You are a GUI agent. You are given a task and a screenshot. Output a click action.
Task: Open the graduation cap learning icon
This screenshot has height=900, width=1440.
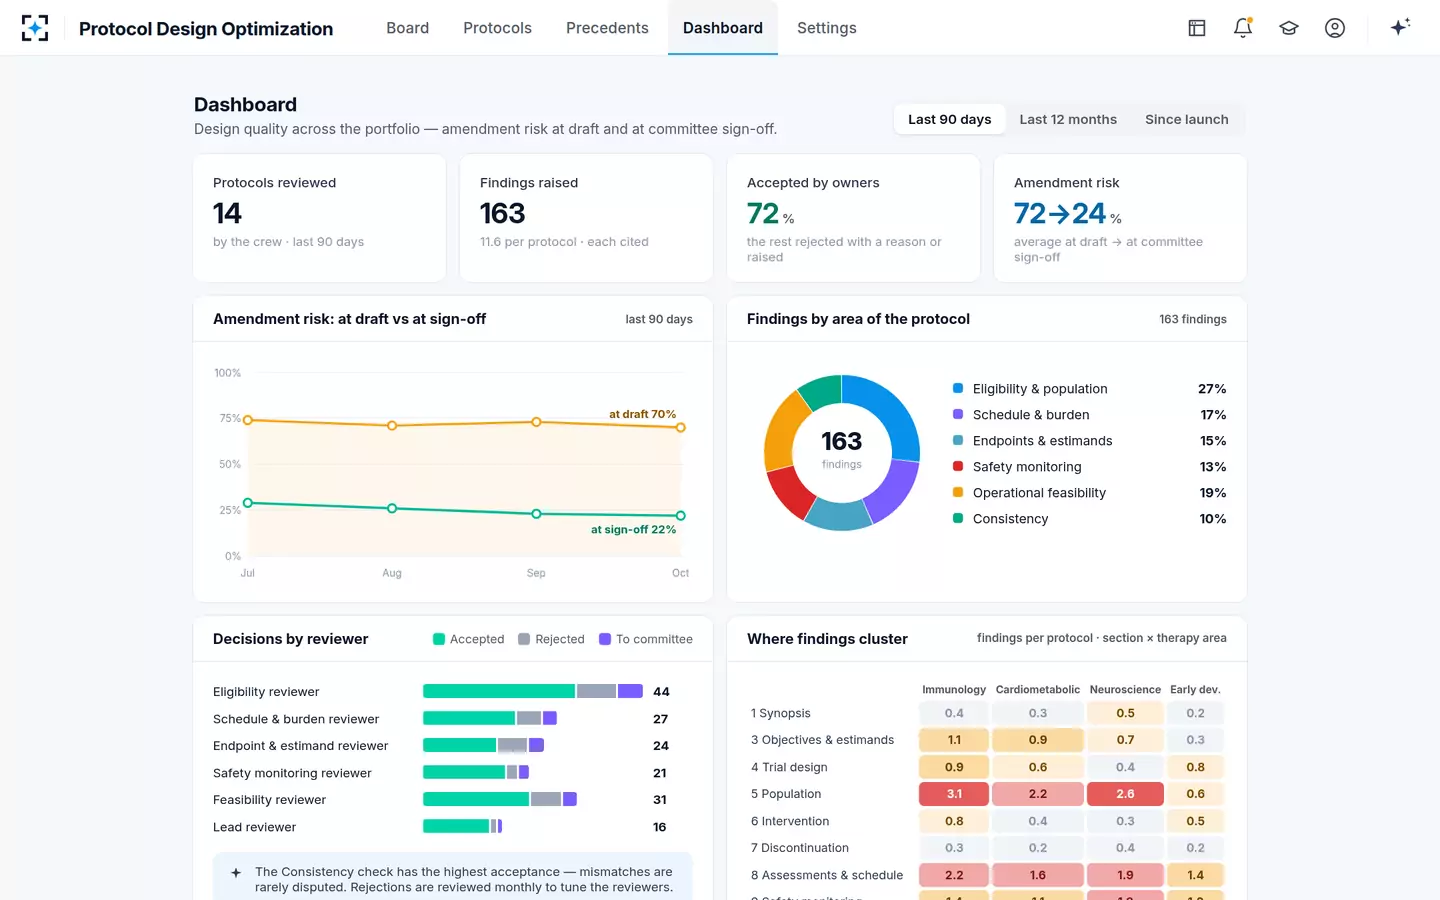click(1289, 28)
